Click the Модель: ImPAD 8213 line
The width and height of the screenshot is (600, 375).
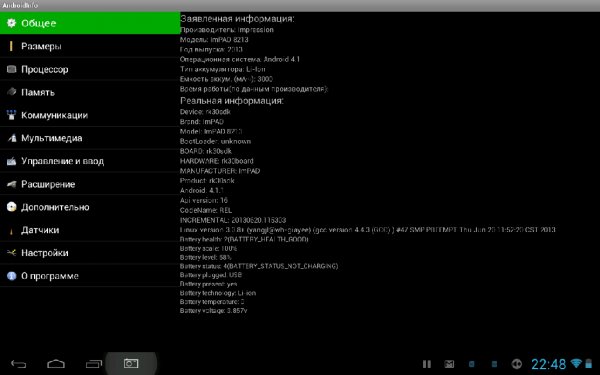click(214, 39)
